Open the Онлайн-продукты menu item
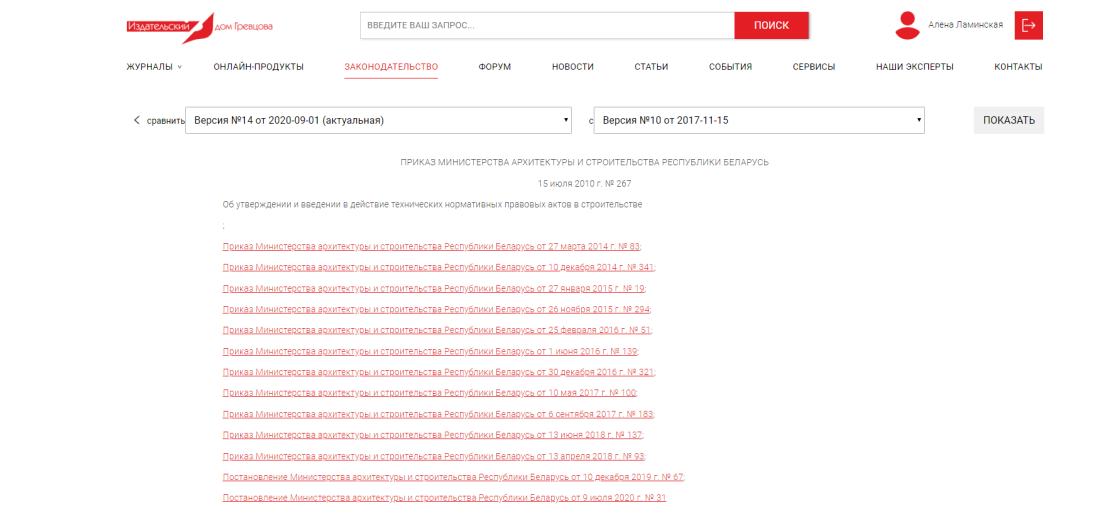This screenshot has width=1104, height=507. click(x=258, y=67)
